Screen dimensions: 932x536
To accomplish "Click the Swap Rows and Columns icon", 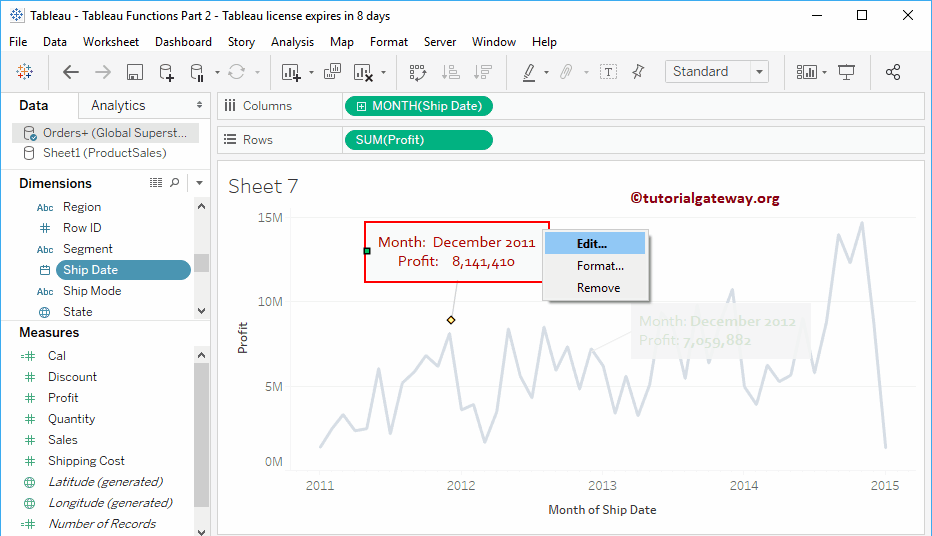I will [418, 72].
